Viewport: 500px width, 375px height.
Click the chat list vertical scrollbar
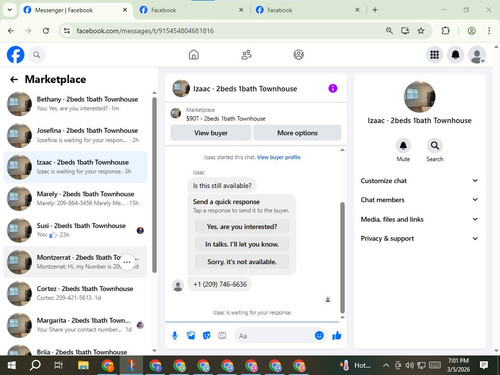tap(154, 185)
